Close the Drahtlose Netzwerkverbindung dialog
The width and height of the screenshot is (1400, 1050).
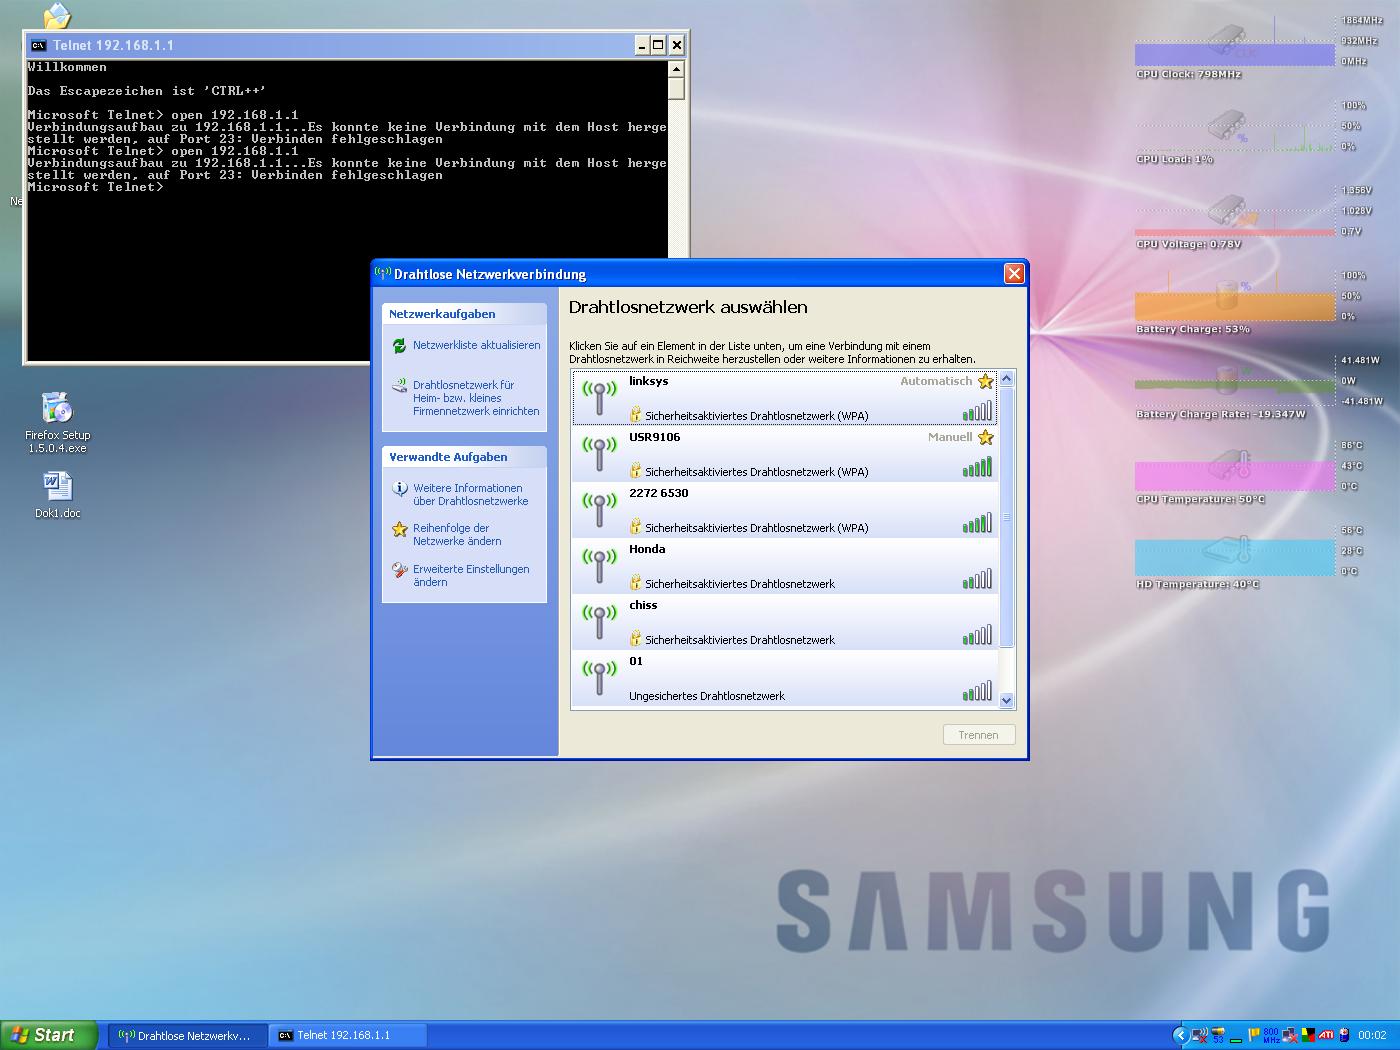1014,274
